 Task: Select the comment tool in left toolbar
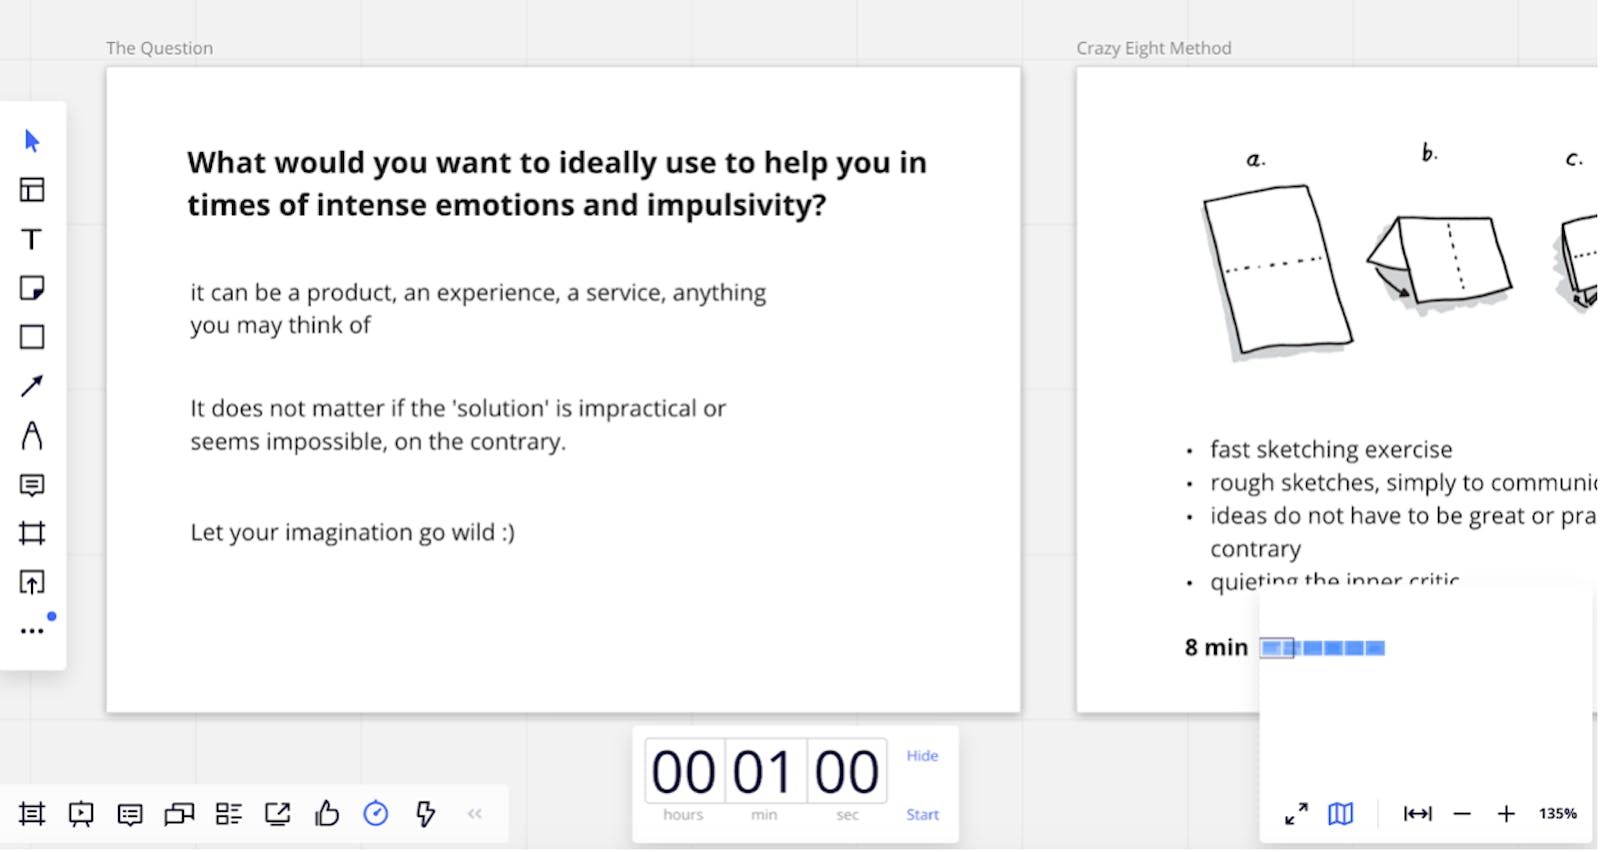click(32, 485)
